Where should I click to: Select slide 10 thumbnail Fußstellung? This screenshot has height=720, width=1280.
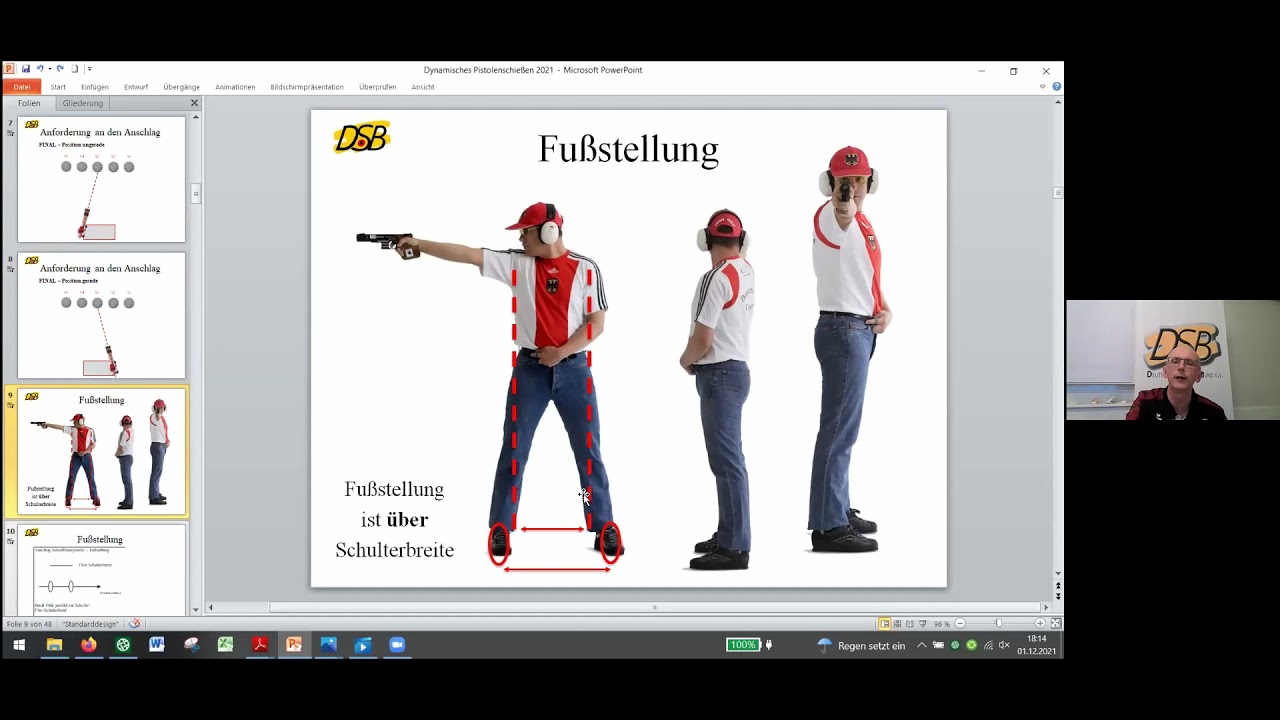[x=101, y=570]
